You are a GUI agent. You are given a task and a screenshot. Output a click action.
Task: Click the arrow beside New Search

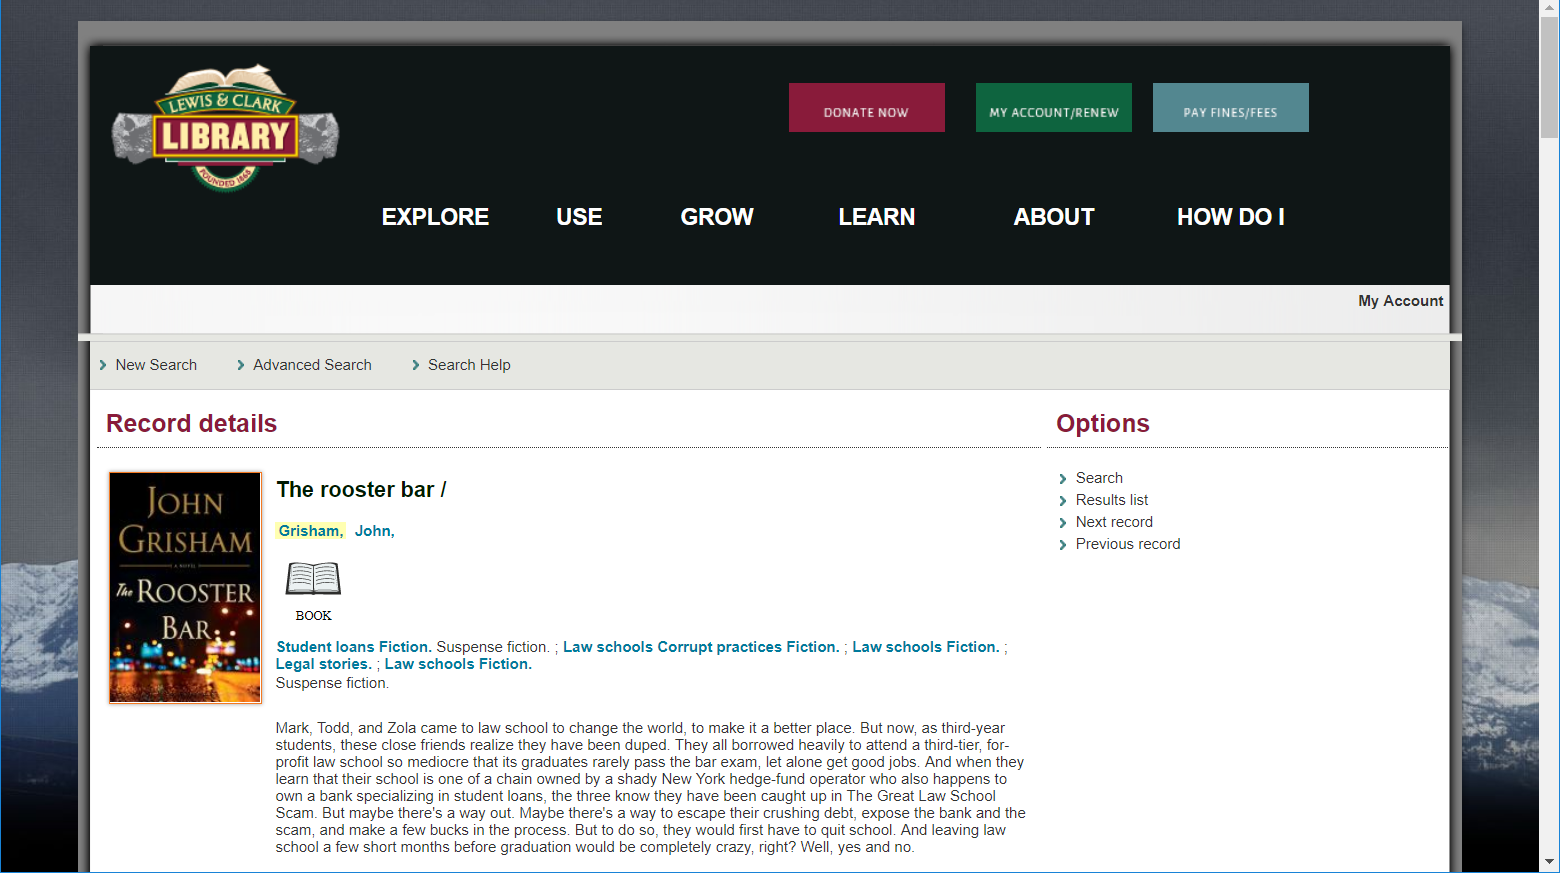tap(103, 365)
